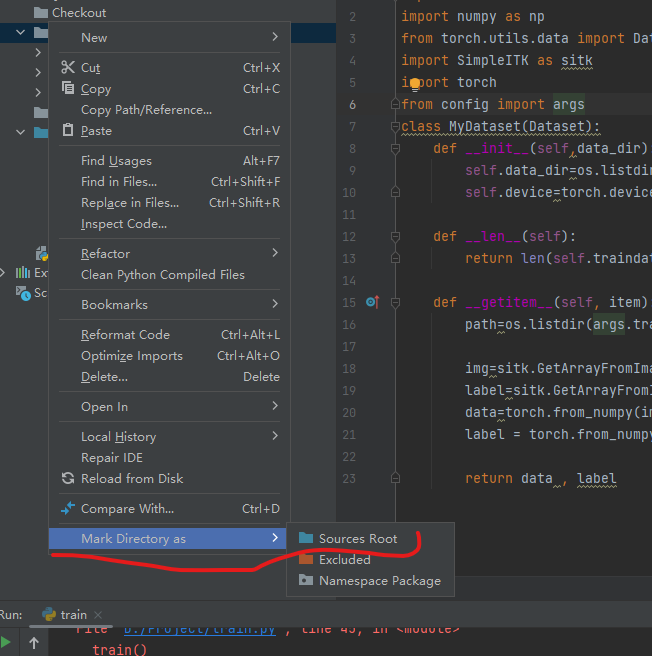Viewport: 652px width, 656px height.
Task: Select Cut from context menu
Action: 169,68
